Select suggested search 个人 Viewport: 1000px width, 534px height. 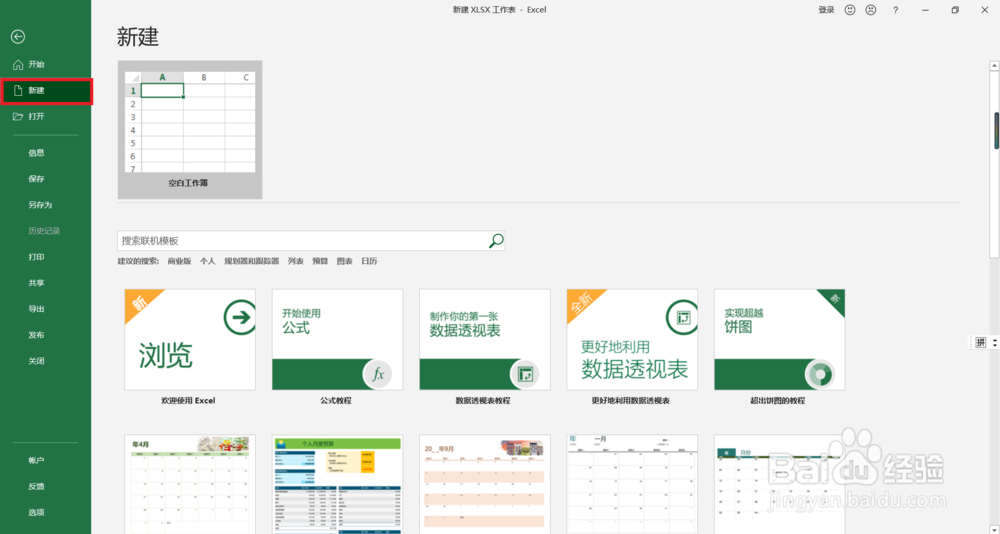click(207, 262)
